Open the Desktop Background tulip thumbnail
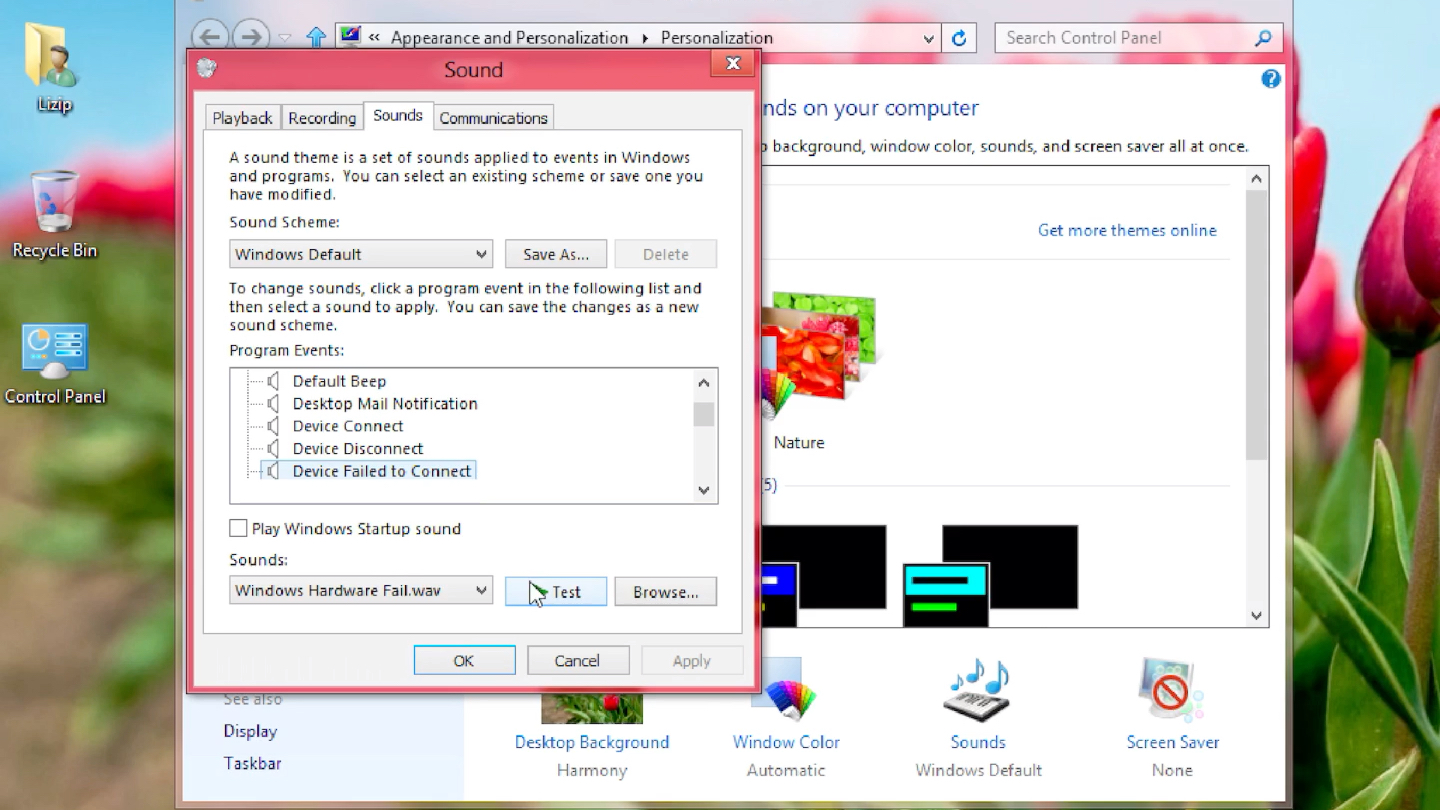 pyautogui.click(x=592, y=706)
